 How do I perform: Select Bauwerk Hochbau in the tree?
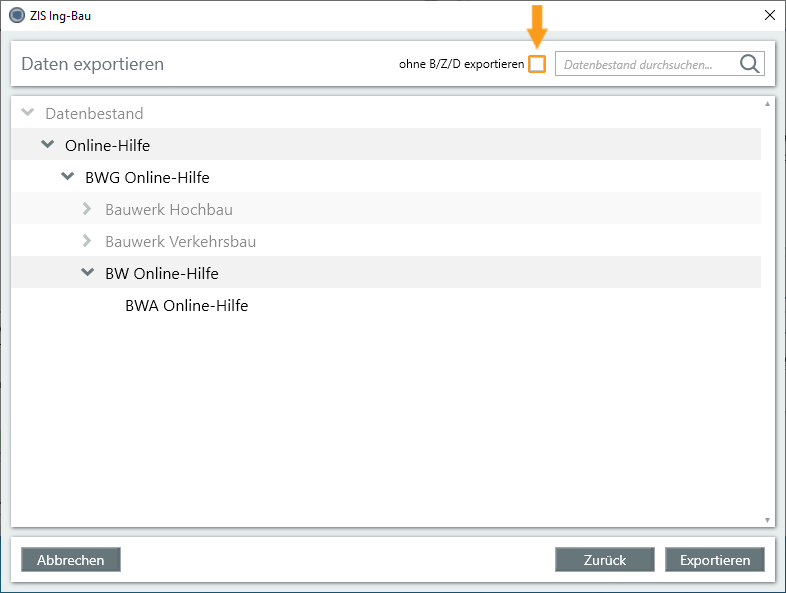tap(168, 210)
